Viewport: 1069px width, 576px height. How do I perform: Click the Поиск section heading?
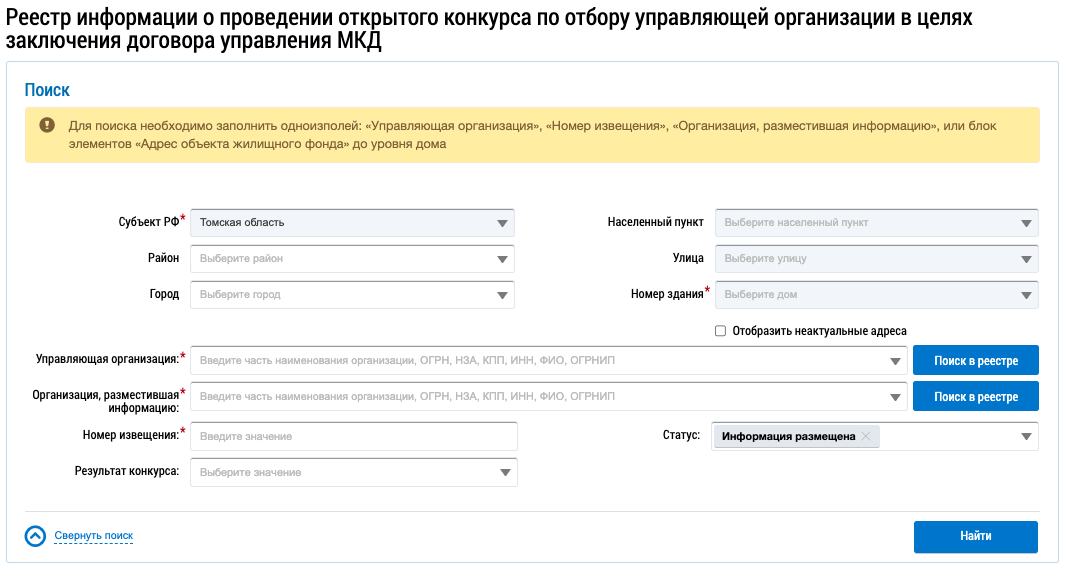point(47,90)
